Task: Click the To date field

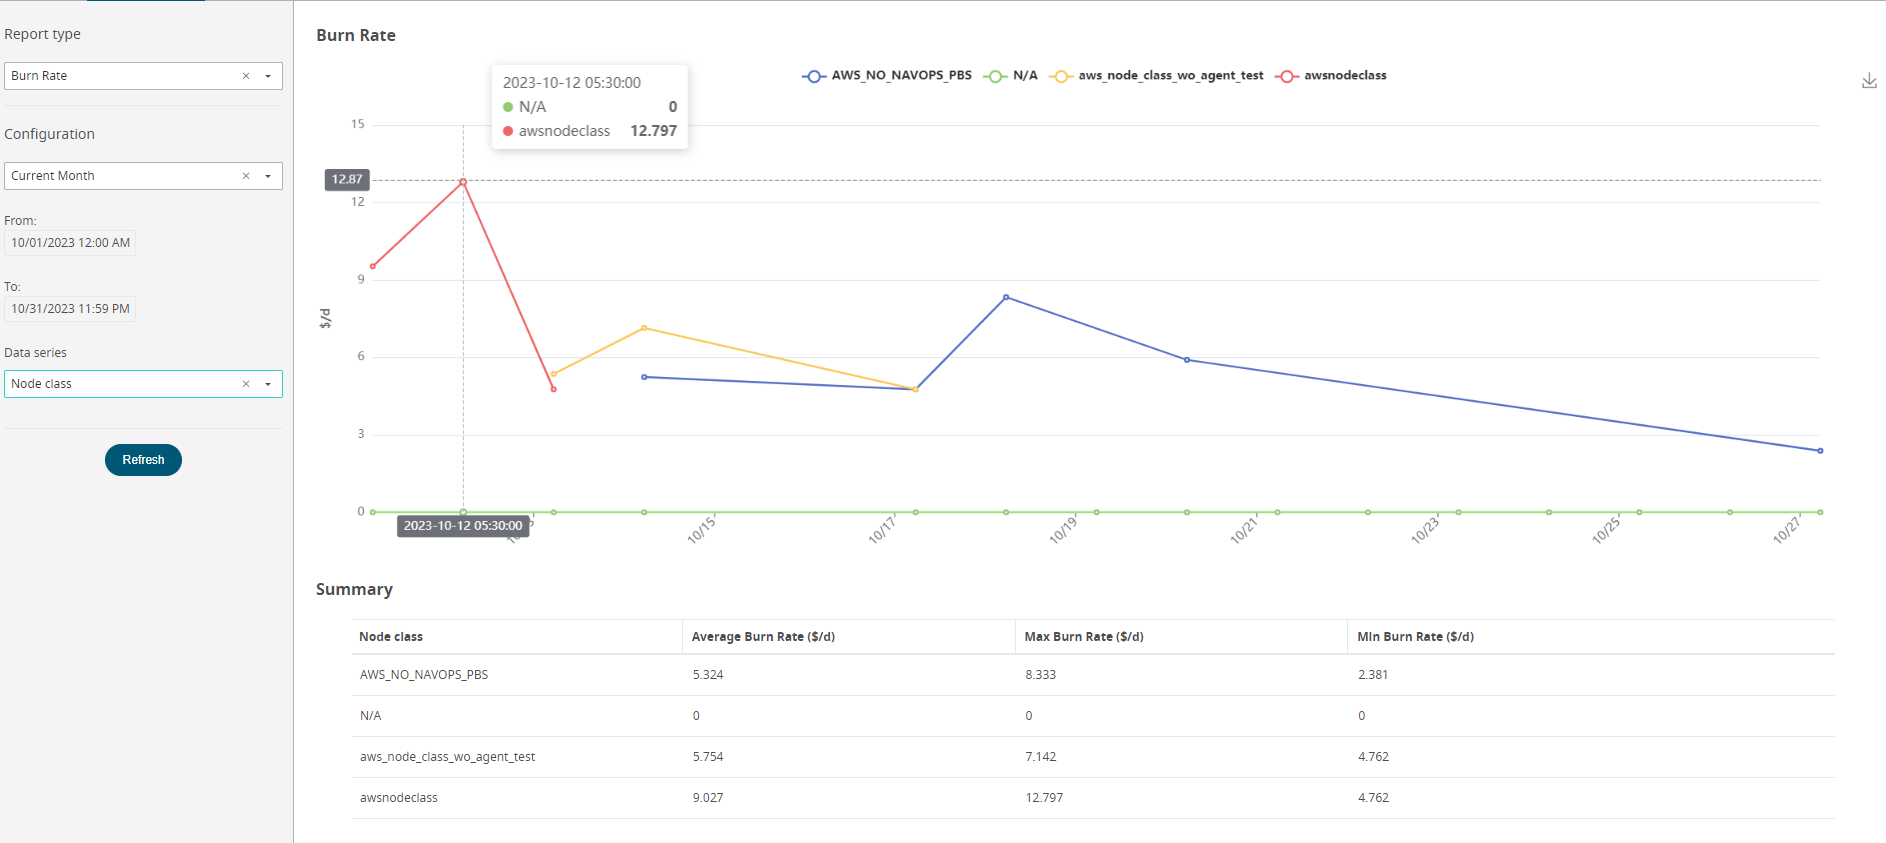Action: click(x=70, y=309)
